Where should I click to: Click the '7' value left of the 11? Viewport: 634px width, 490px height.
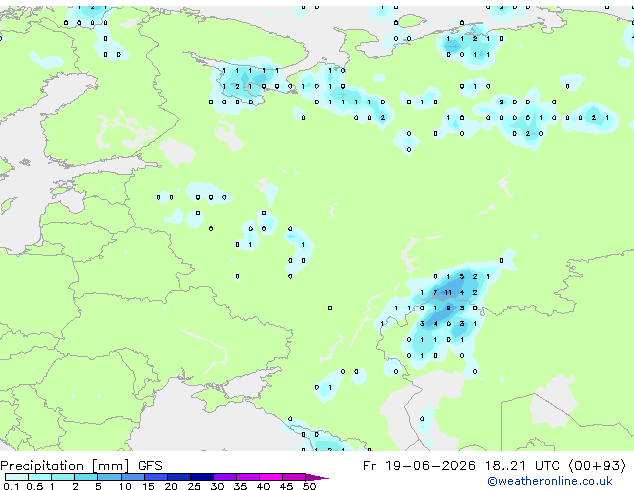435,292
